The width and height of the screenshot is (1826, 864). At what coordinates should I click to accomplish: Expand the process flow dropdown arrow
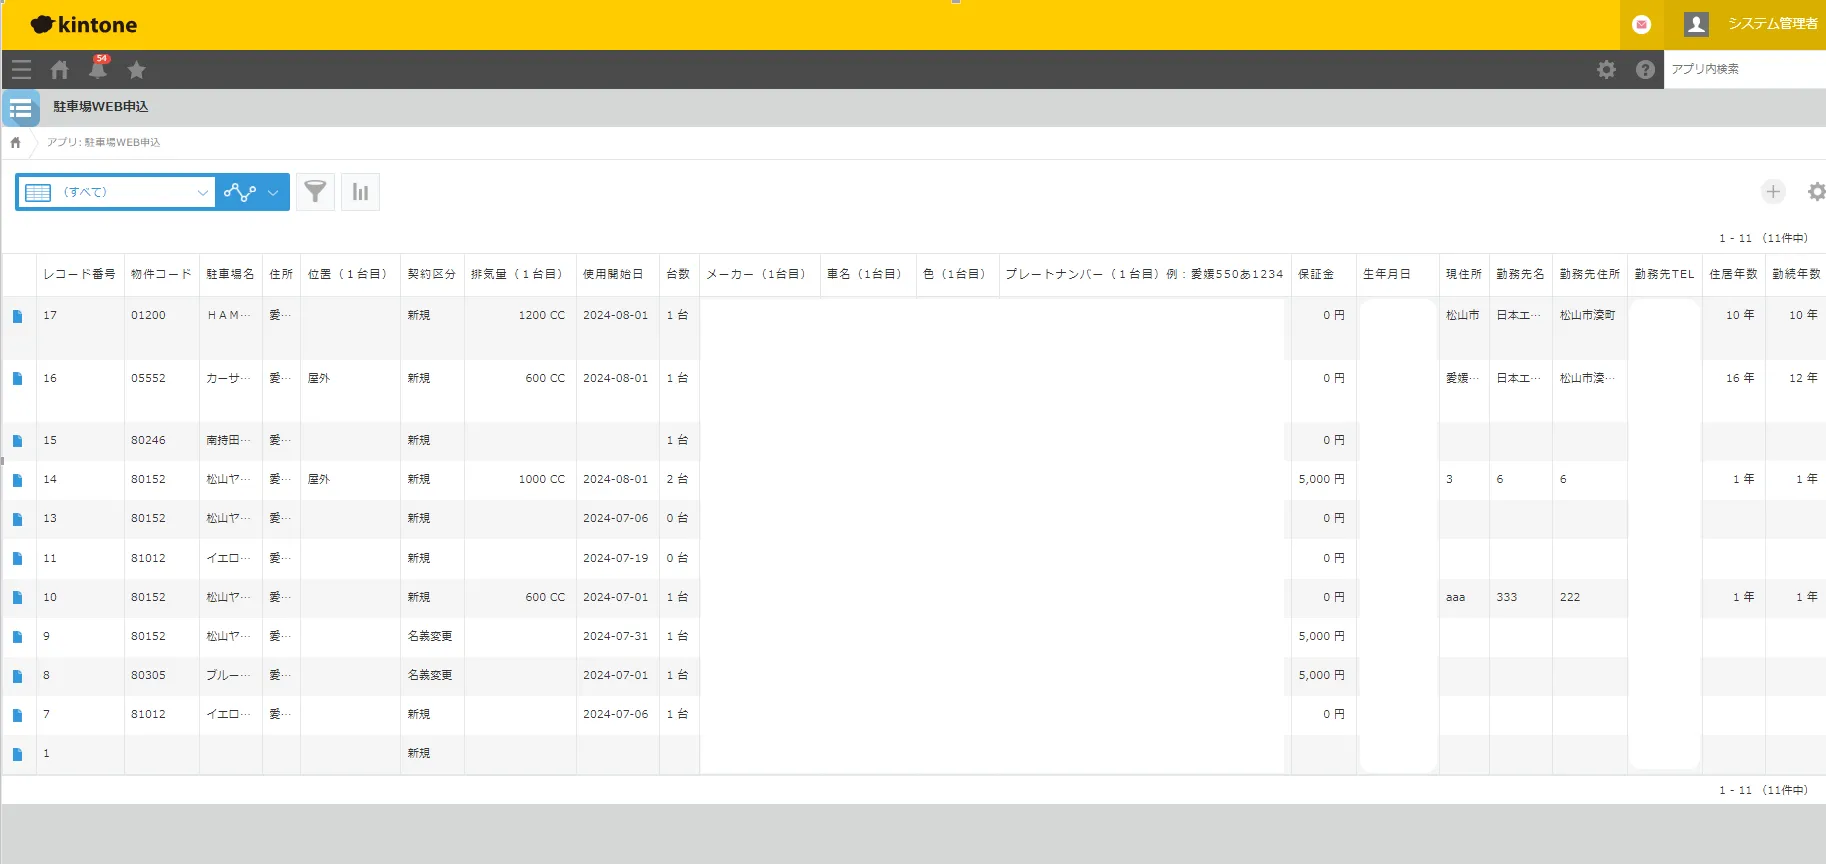(273, 193)
